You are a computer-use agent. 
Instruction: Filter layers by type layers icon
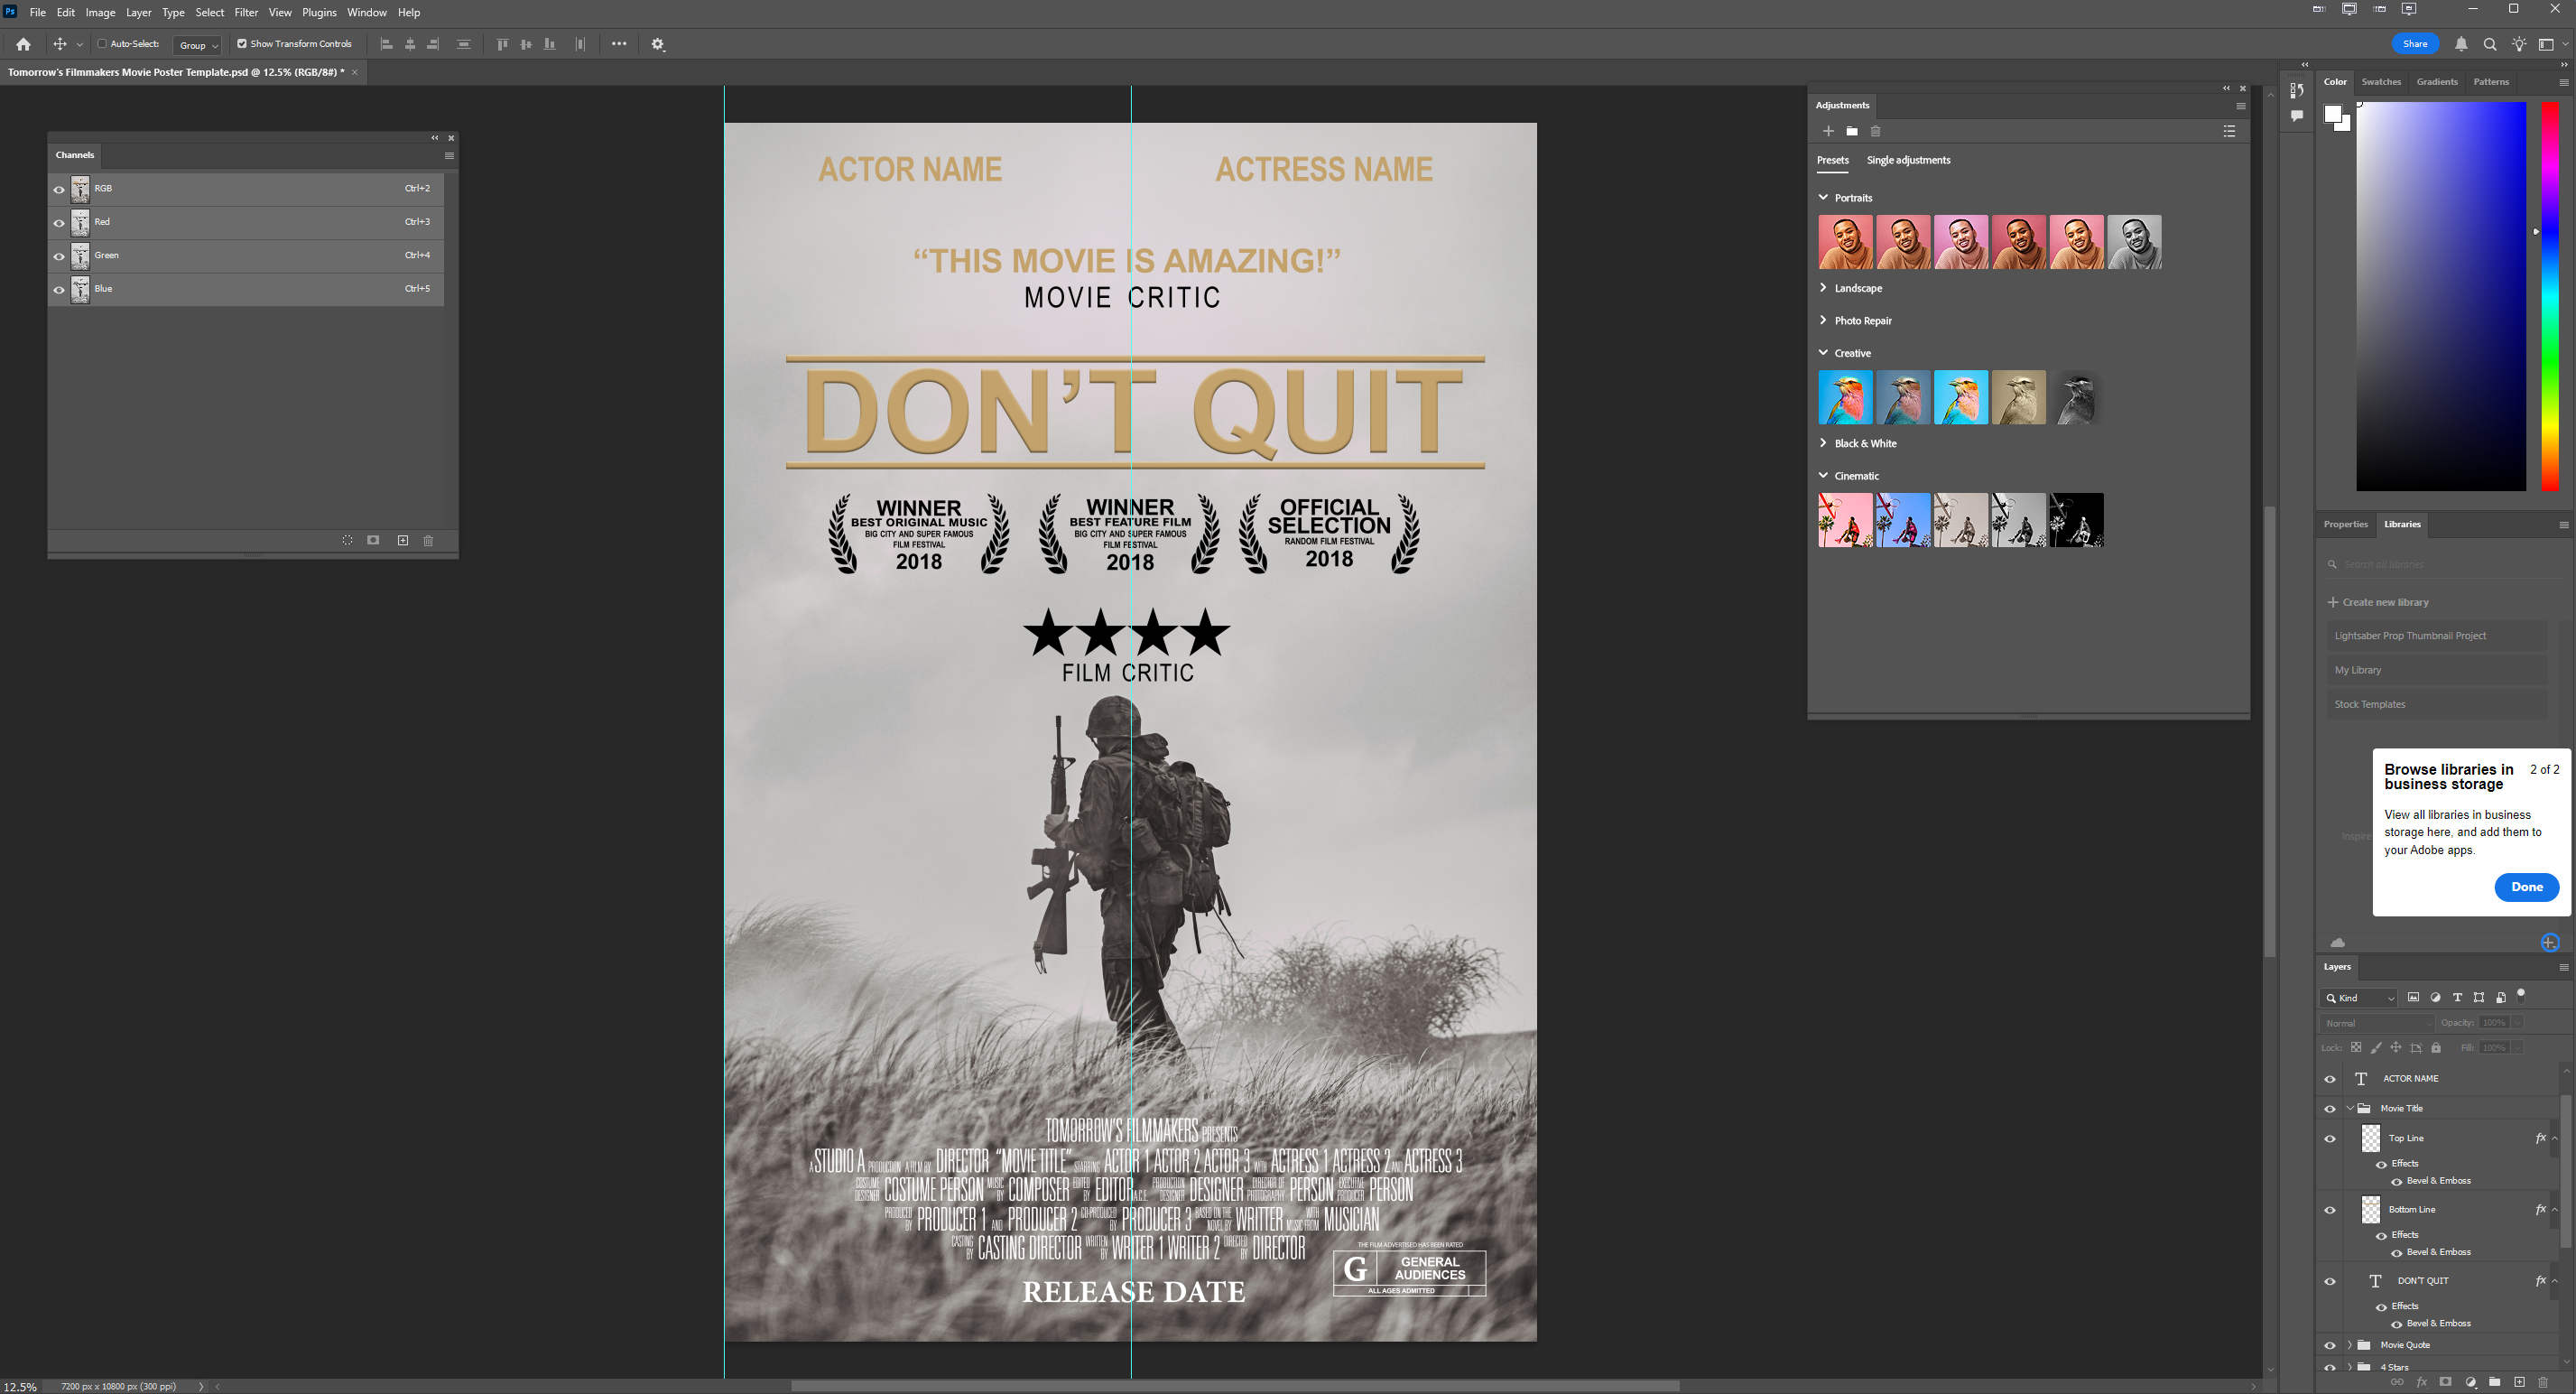pos(2457,997)
